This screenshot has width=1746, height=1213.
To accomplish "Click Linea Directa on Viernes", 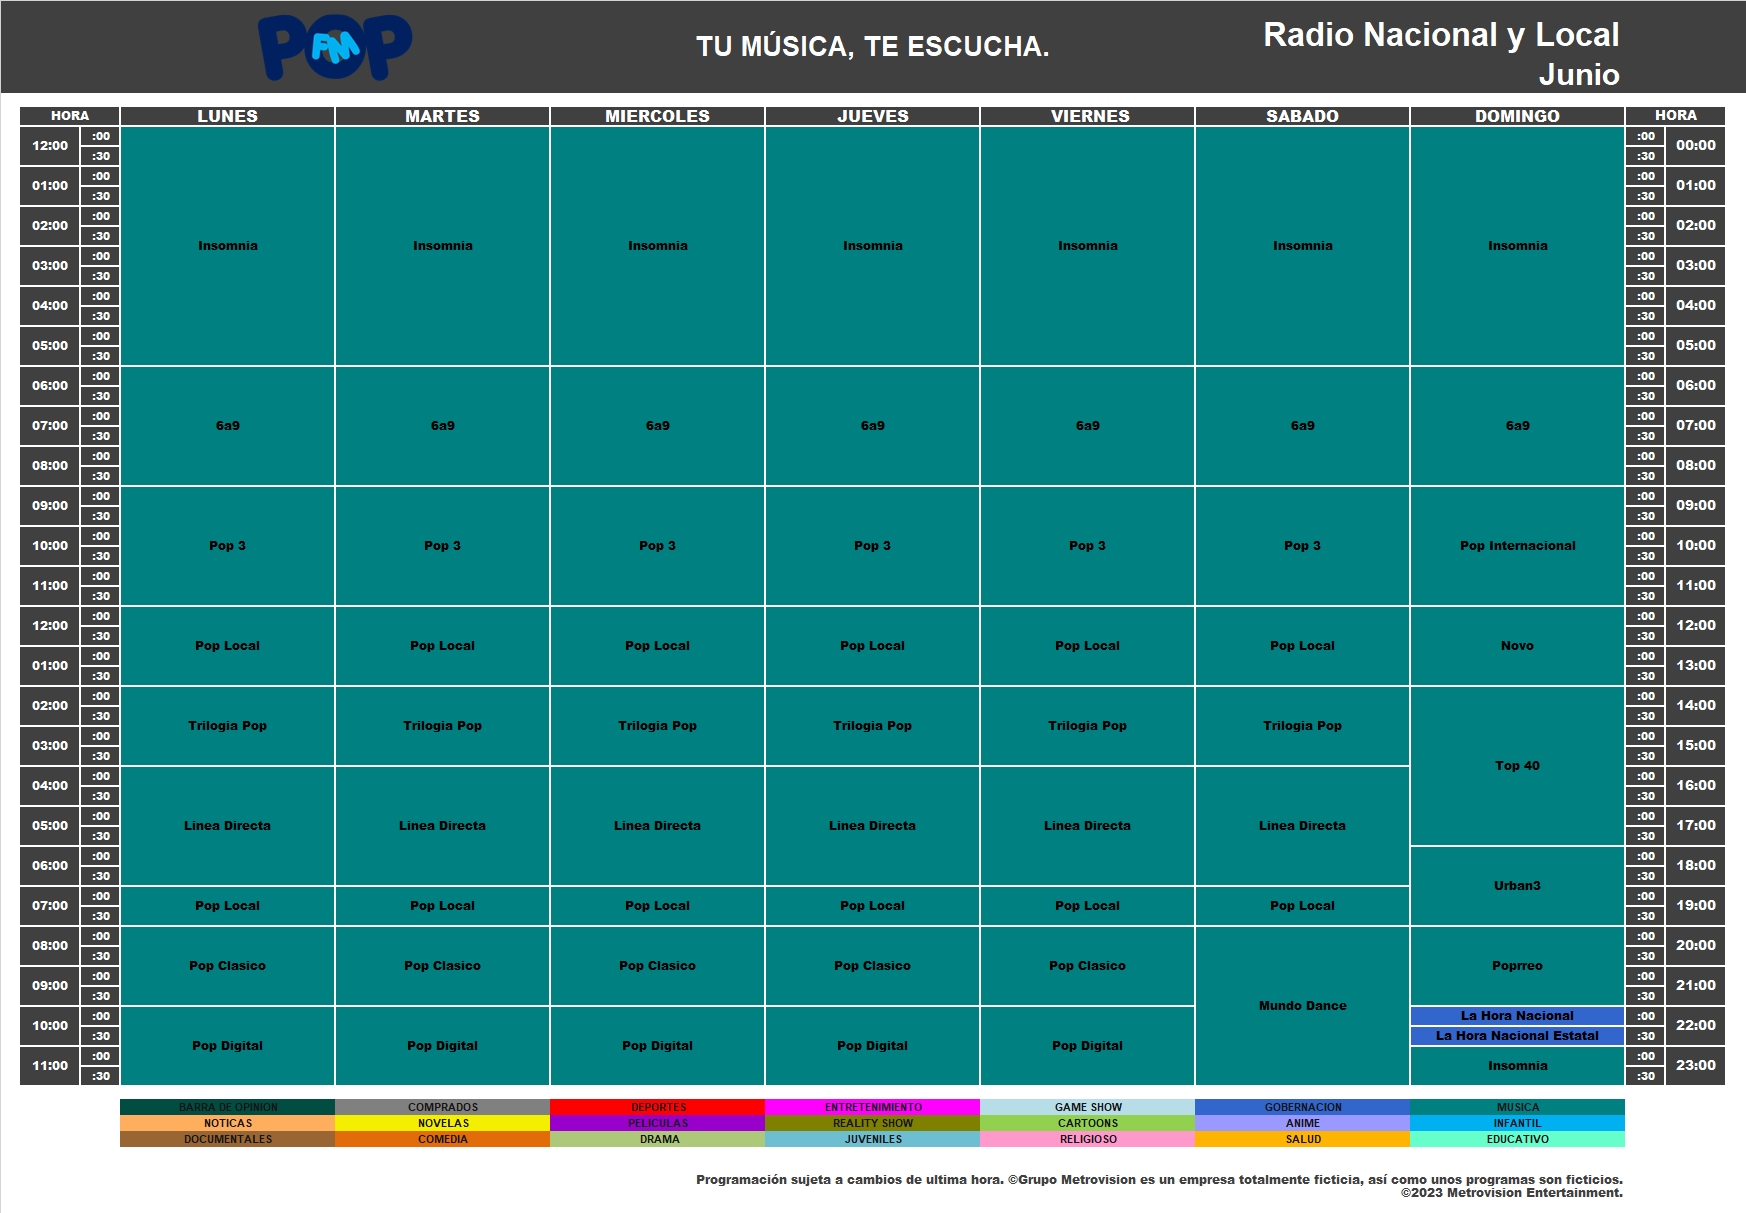I will tap(1087, 826).
